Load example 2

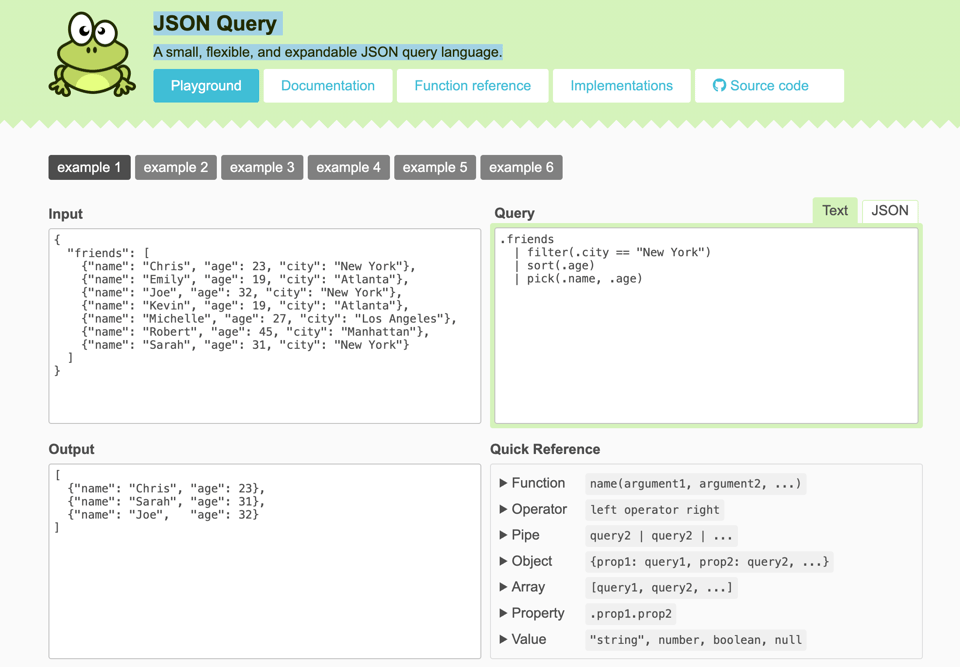[176, 167]
